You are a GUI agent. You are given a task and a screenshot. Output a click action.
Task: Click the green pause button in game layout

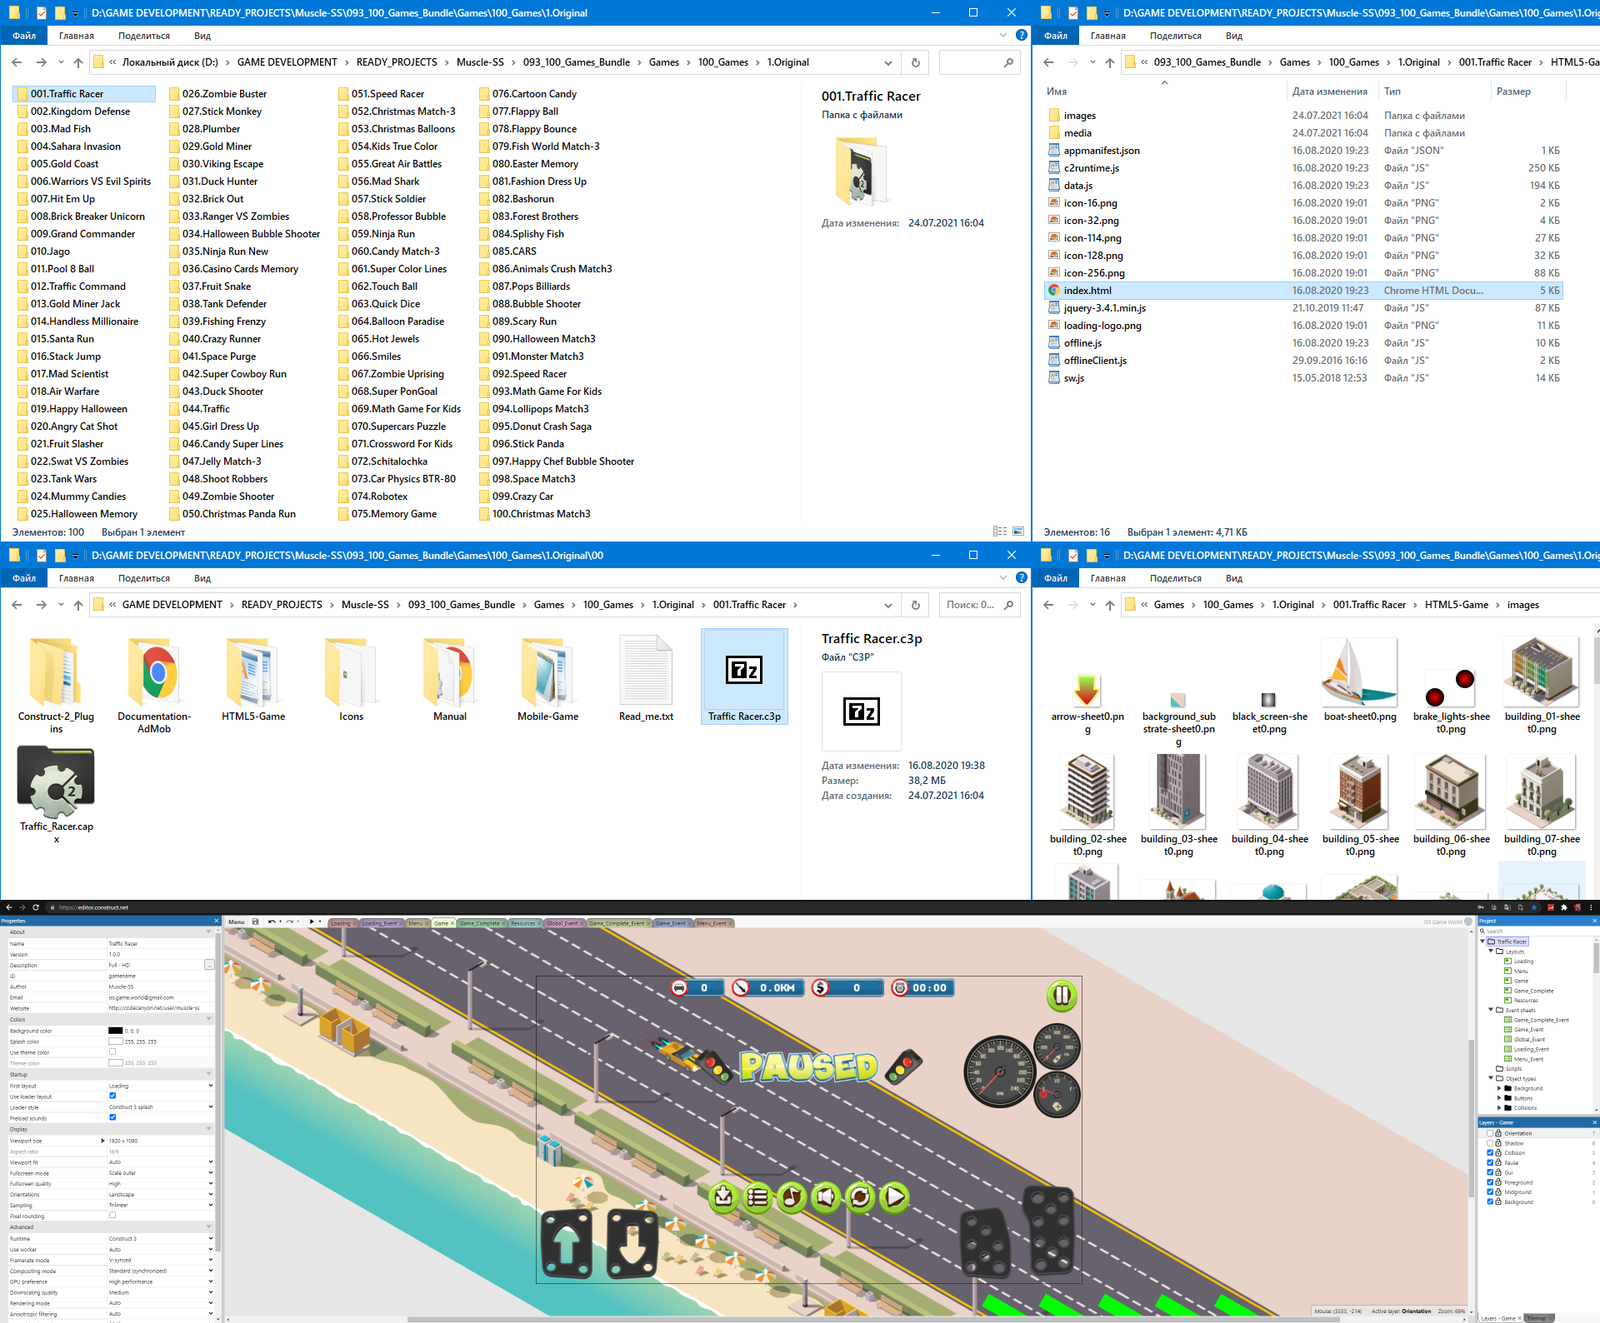point(1061,995)
